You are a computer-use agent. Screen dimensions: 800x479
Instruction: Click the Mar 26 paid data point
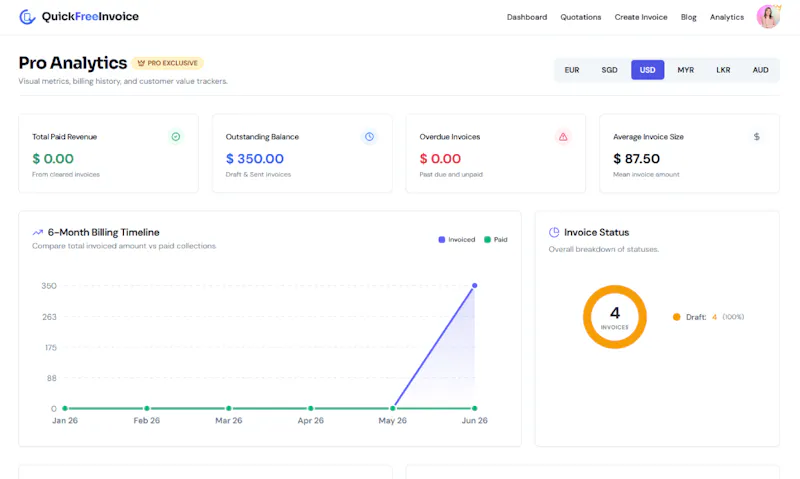tap(229, 408)
